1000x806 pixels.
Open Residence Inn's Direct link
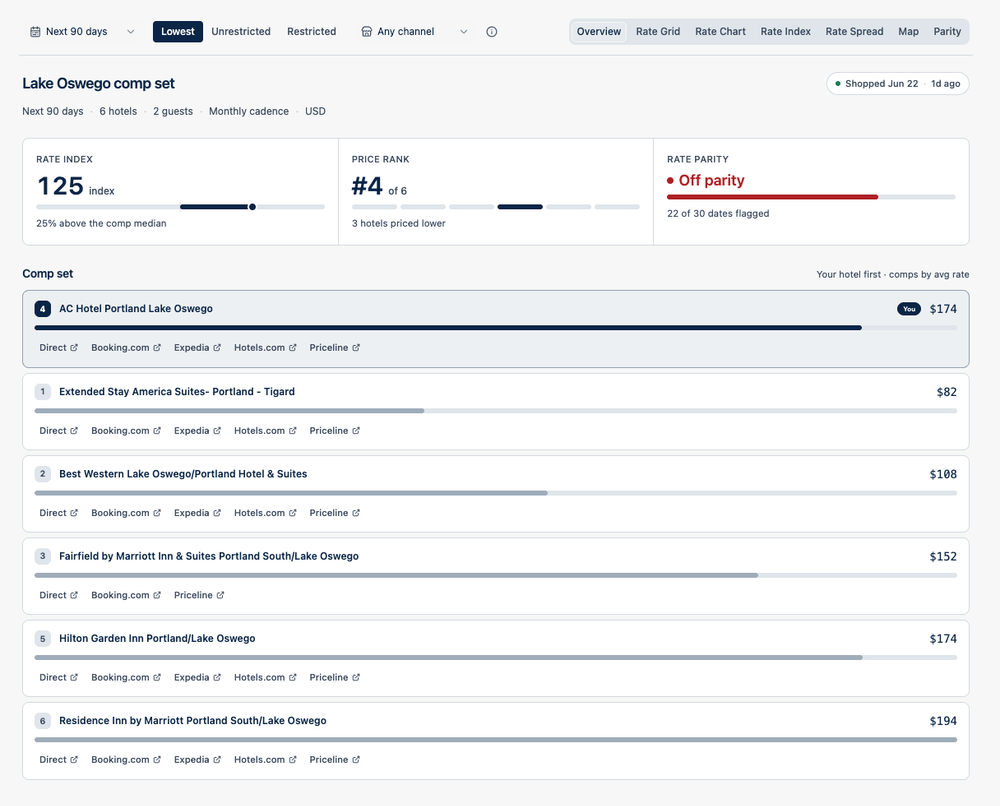[x=59, y=759]
